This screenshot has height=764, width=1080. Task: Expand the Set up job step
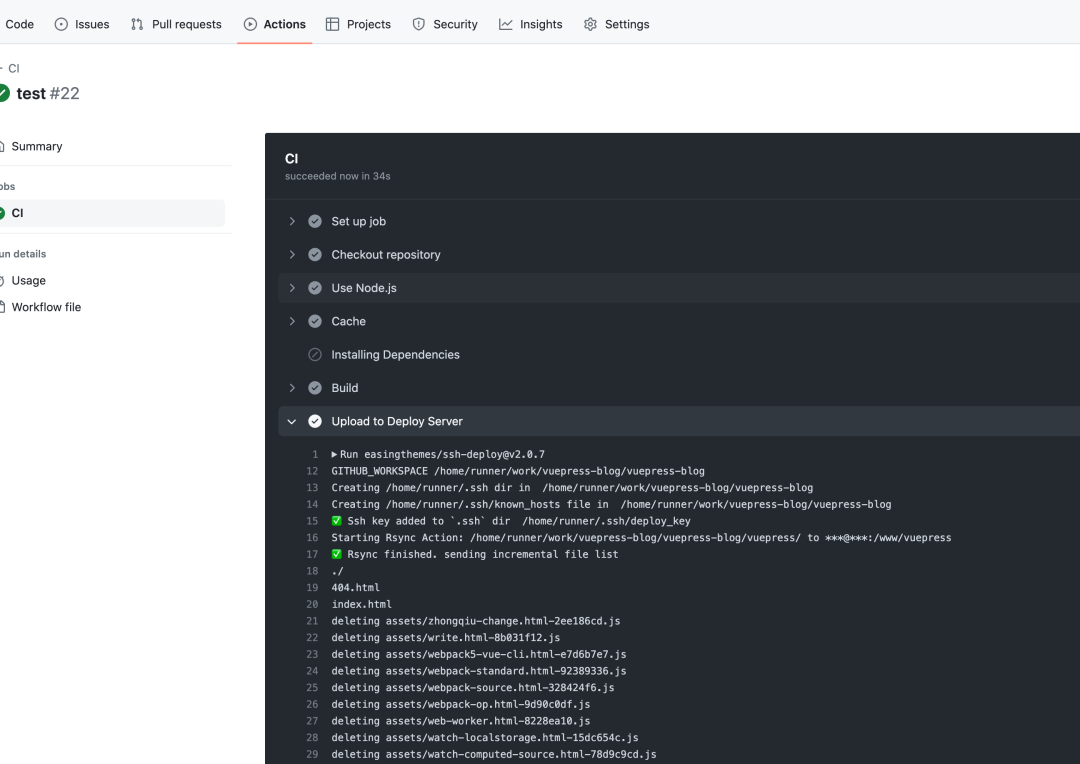(x=292, y=221)
